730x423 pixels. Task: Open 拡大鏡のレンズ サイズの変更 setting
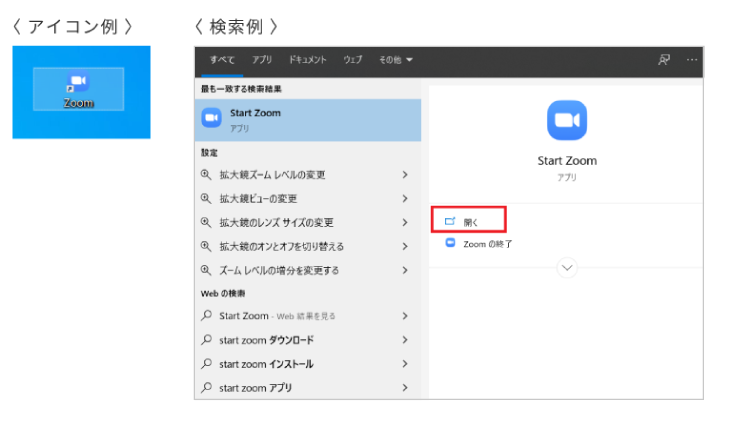[308, 222]
